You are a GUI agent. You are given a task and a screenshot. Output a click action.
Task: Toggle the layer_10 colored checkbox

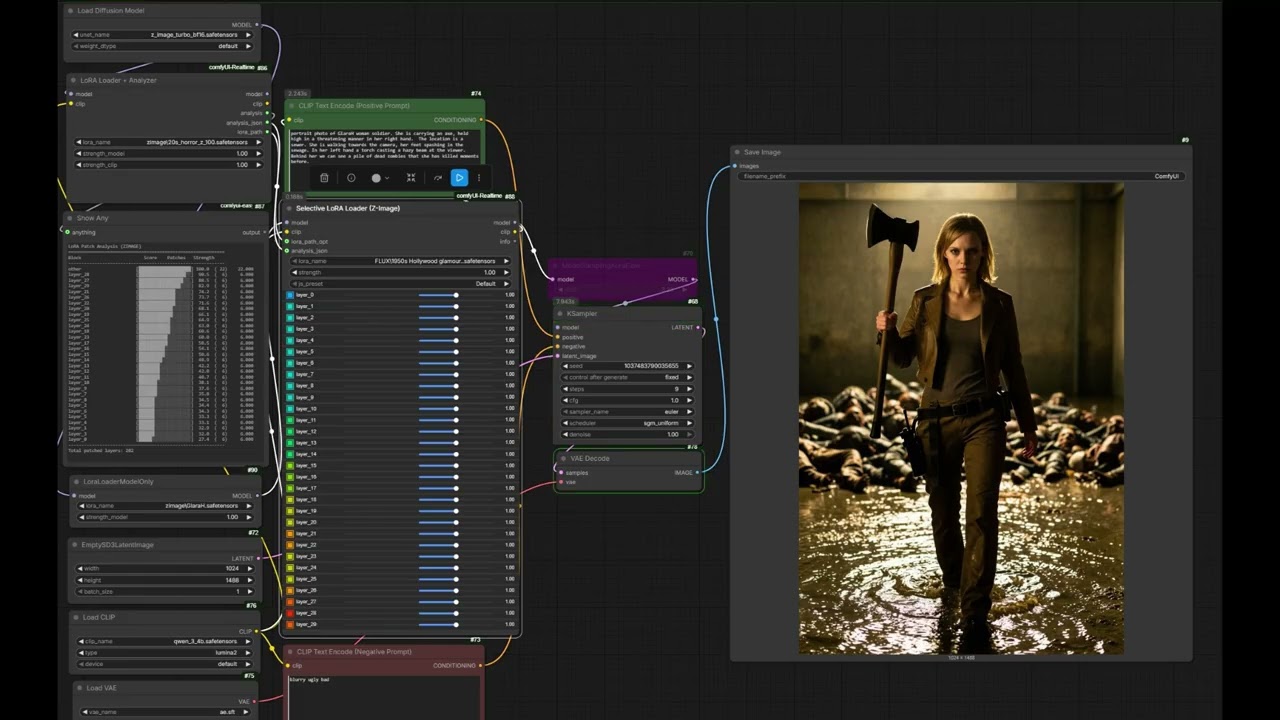(x=290, y=409)
